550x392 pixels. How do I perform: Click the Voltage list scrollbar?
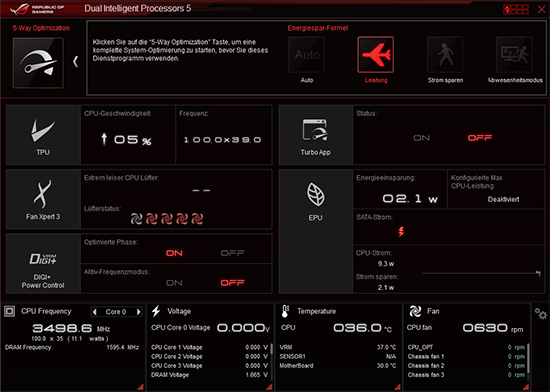tap(271, 348)
